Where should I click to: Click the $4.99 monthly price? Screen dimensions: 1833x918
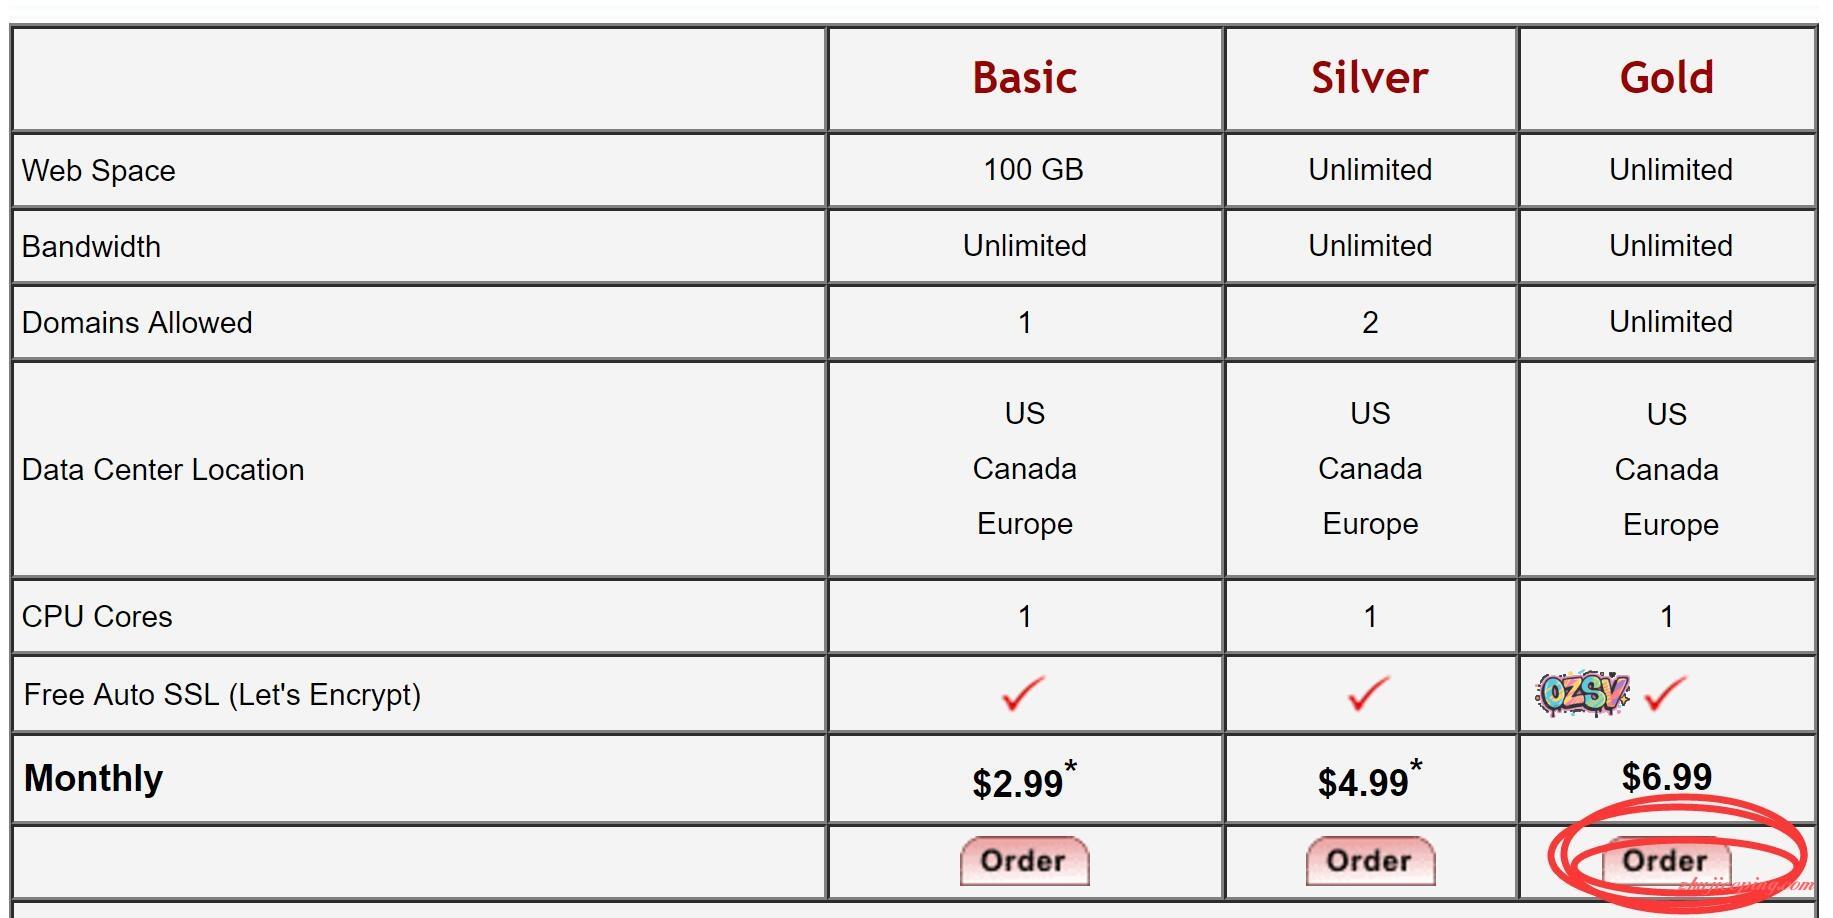pyautogui.click(x=1363, y=783)
